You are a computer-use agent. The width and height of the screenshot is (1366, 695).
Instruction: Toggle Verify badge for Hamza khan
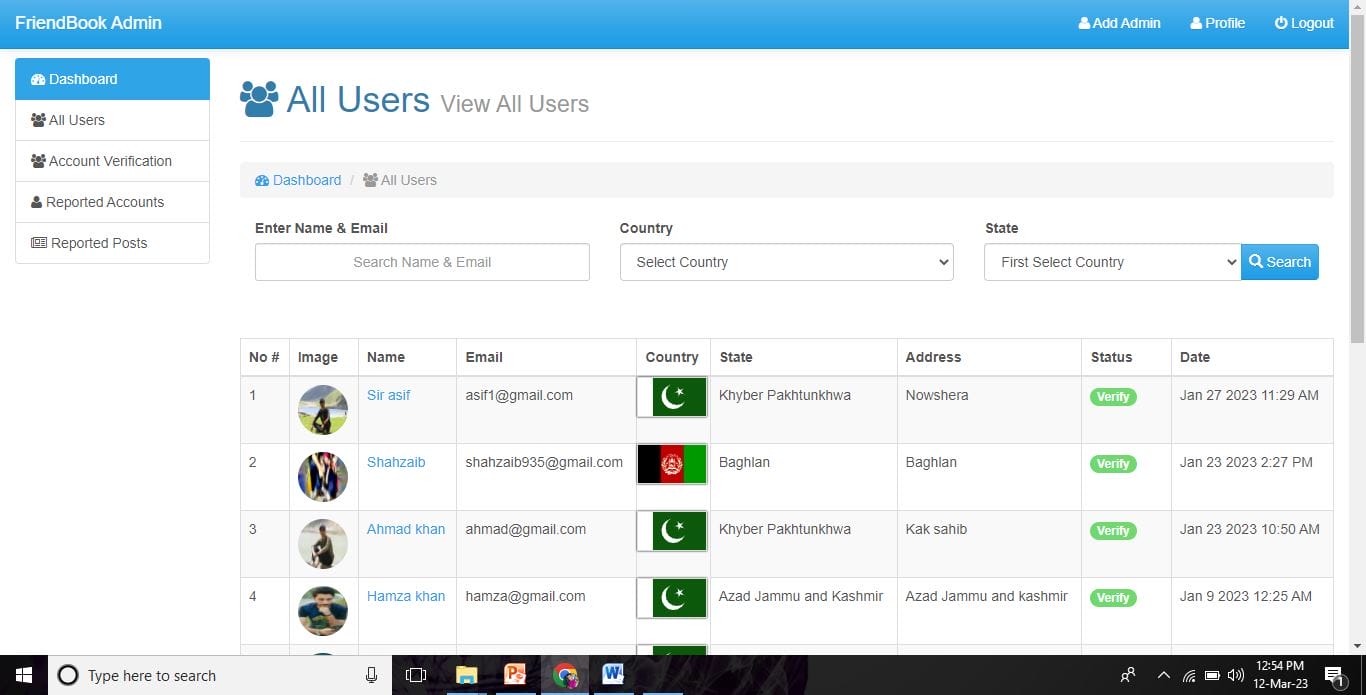pos(1112,598)
